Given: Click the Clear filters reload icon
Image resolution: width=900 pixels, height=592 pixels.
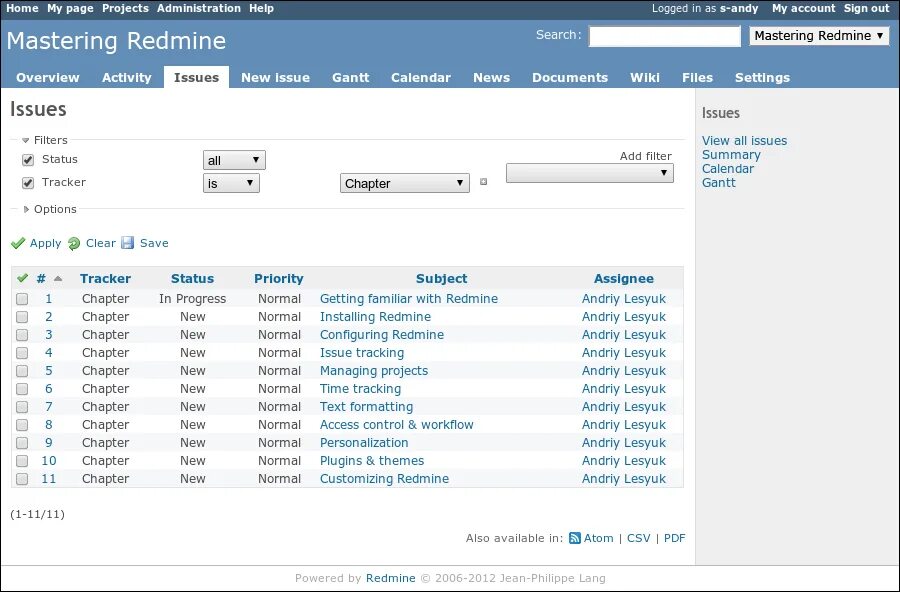Looking at the screenshot, I should click(x=74, y=243).
